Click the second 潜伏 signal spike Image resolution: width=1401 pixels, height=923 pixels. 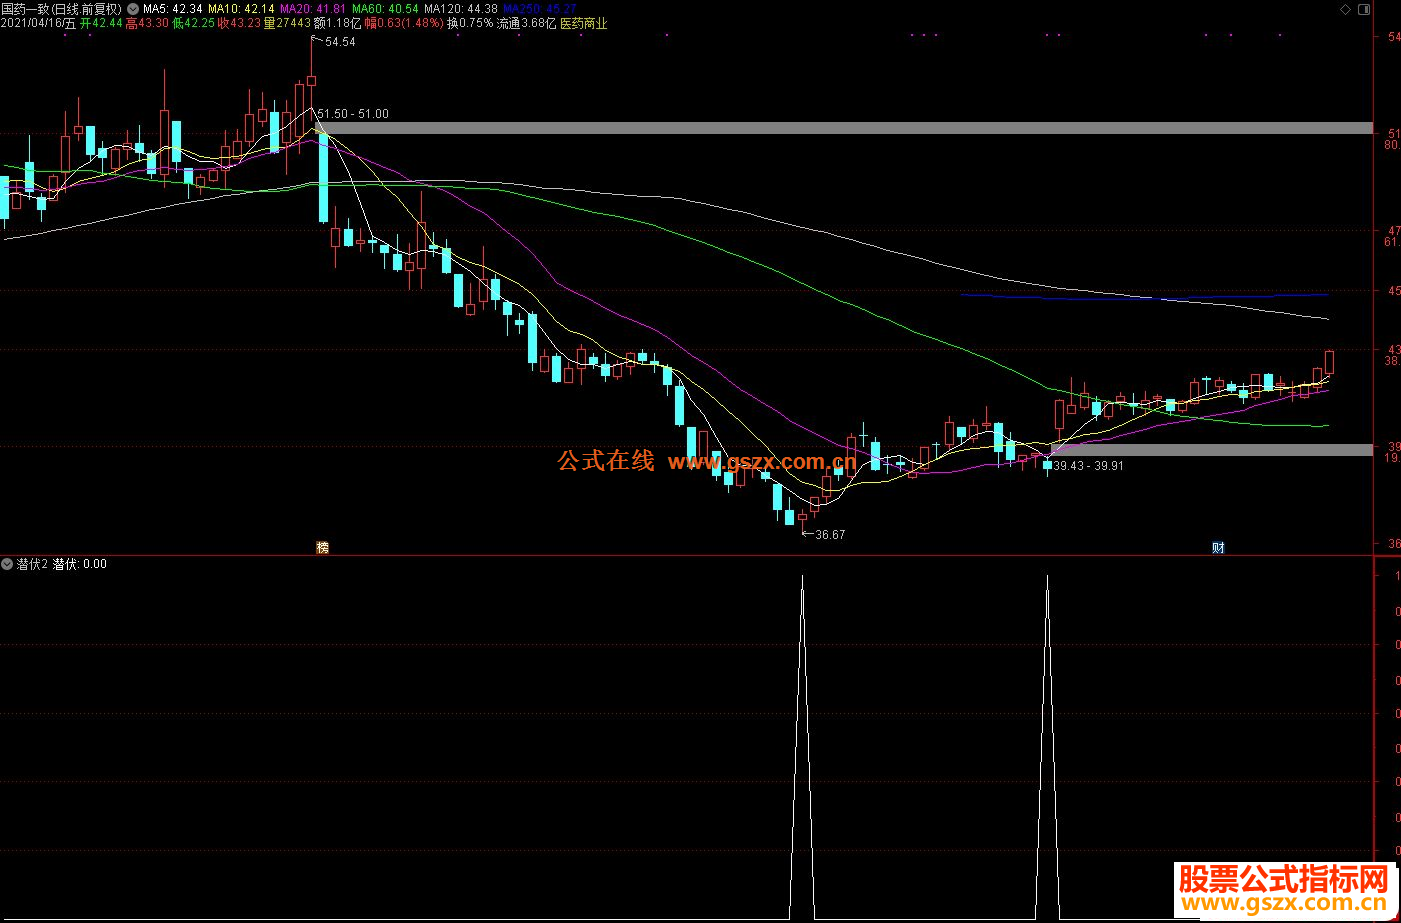coord(1047,745)
